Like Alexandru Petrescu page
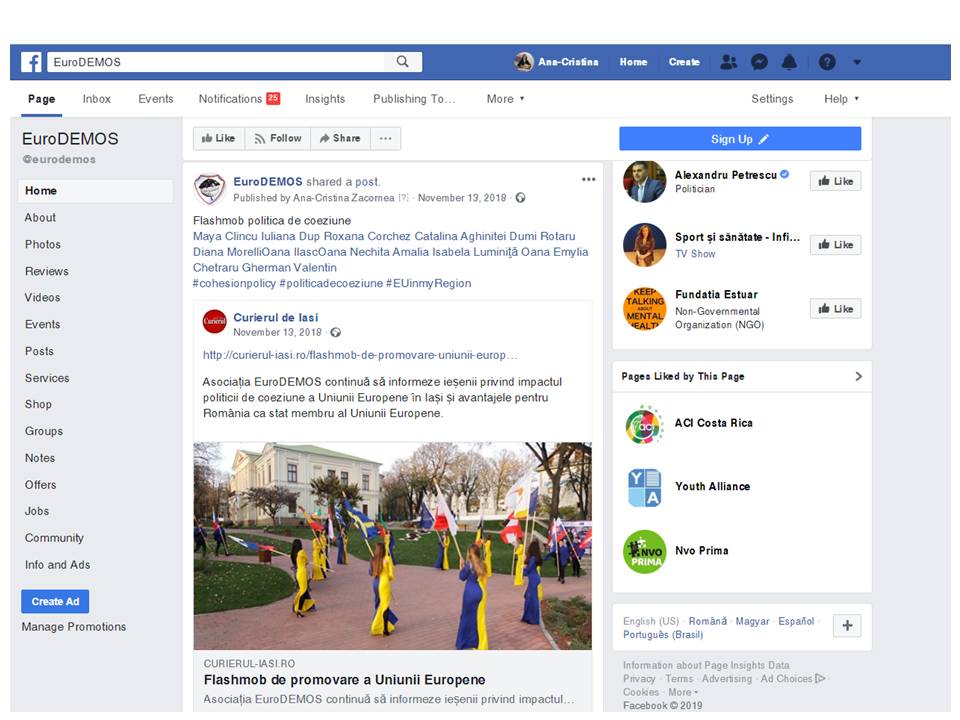The image size is (960, 720). 836,181
